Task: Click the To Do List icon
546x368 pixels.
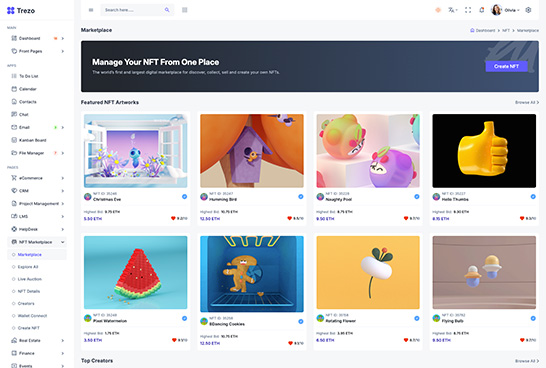Action: (14, 76)
